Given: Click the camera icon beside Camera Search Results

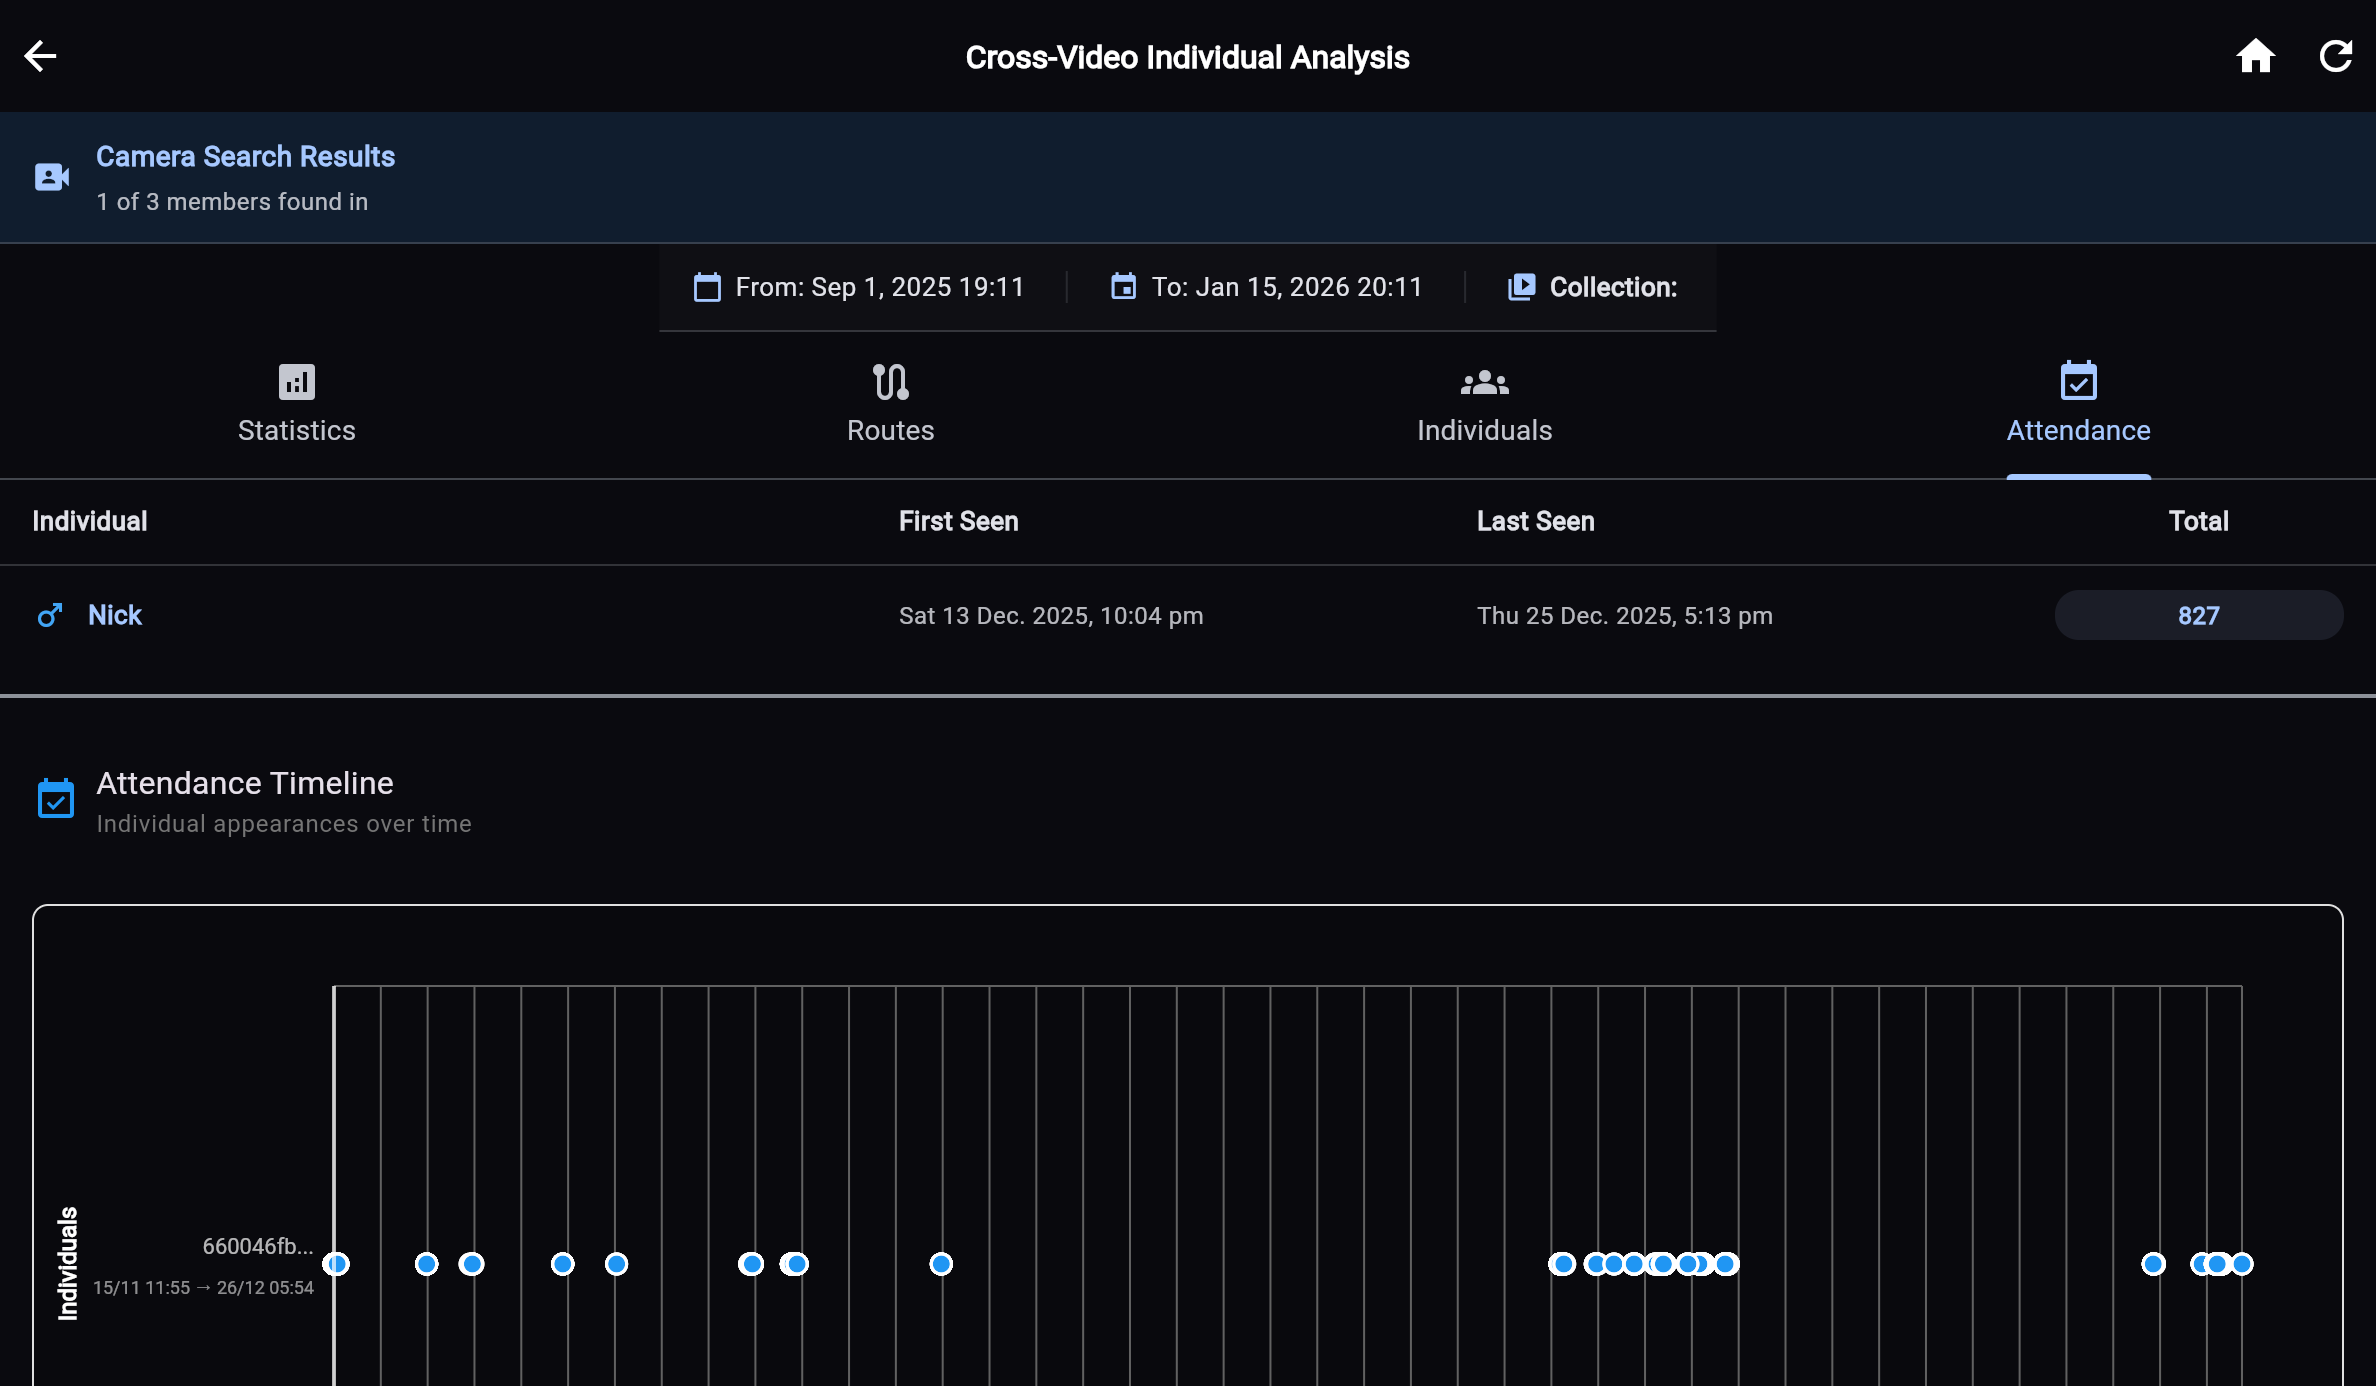Looking at the screenshot, I should point(51,177).
